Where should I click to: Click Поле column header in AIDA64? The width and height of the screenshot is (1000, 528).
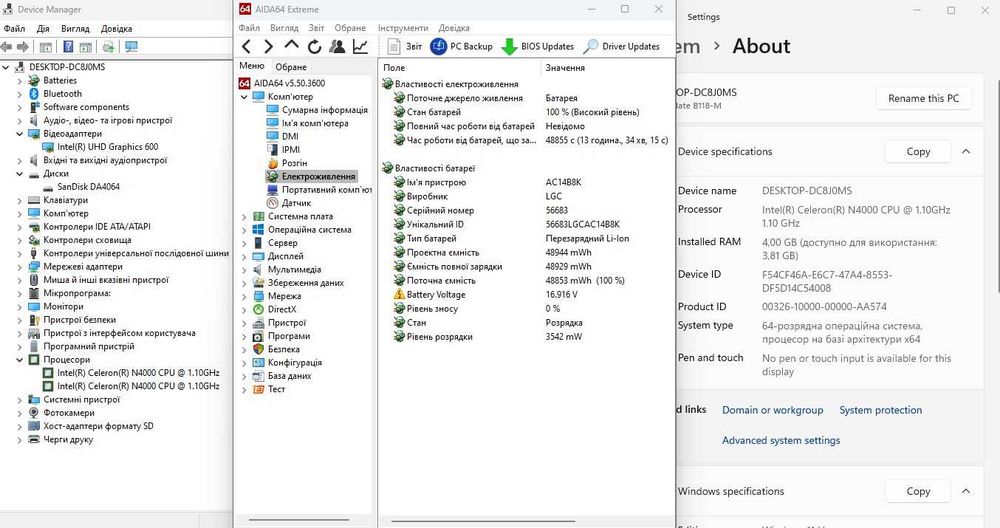pos(459,68)
